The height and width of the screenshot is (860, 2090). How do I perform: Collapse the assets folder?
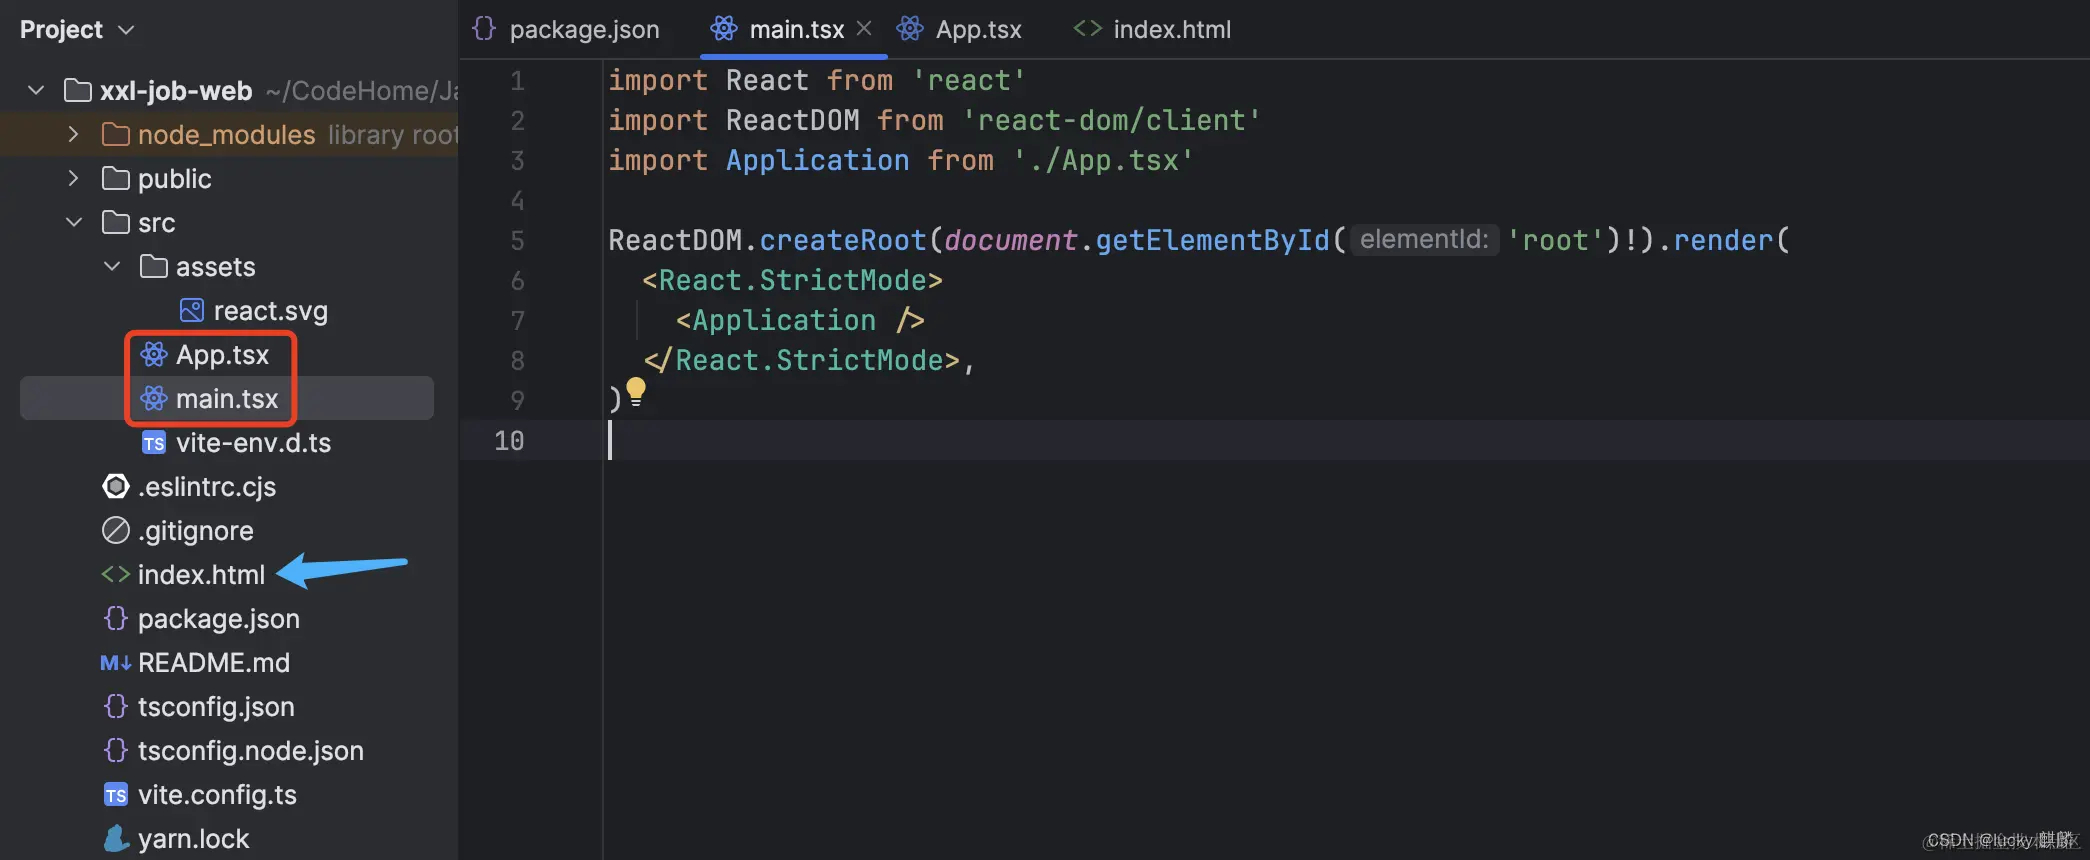click(112, 266)
